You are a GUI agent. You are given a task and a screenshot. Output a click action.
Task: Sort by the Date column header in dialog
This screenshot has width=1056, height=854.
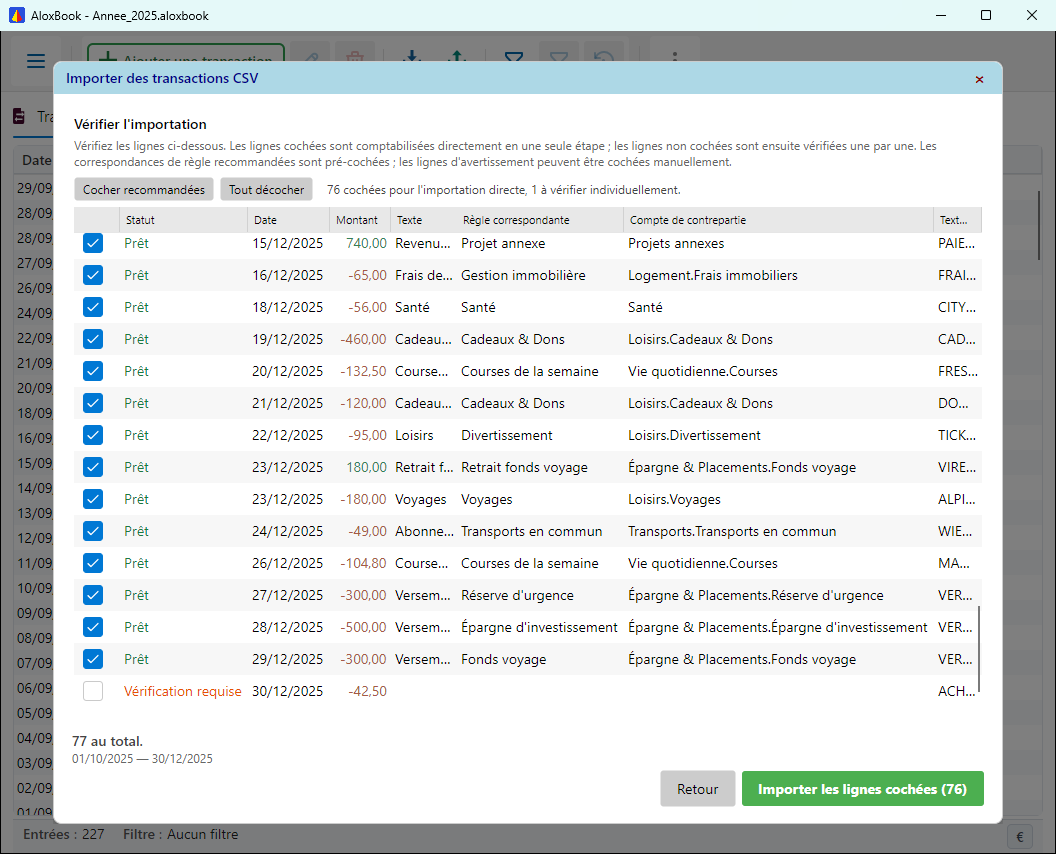[288, 220]
